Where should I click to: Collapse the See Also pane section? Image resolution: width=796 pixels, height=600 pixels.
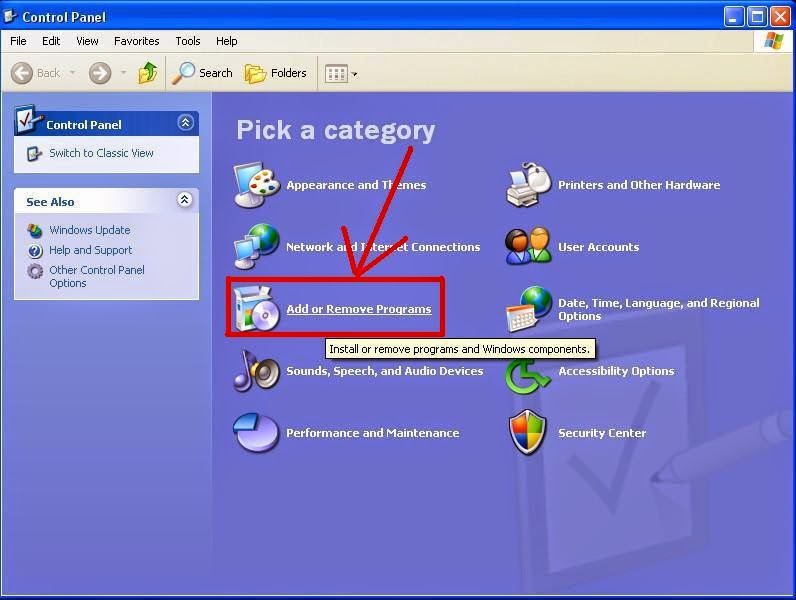tap(184, 200)
